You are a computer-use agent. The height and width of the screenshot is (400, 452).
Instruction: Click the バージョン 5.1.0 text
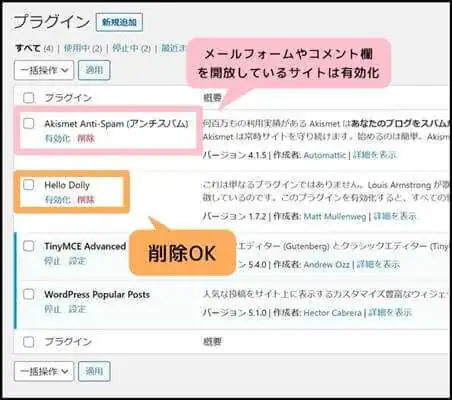[235, 313]
